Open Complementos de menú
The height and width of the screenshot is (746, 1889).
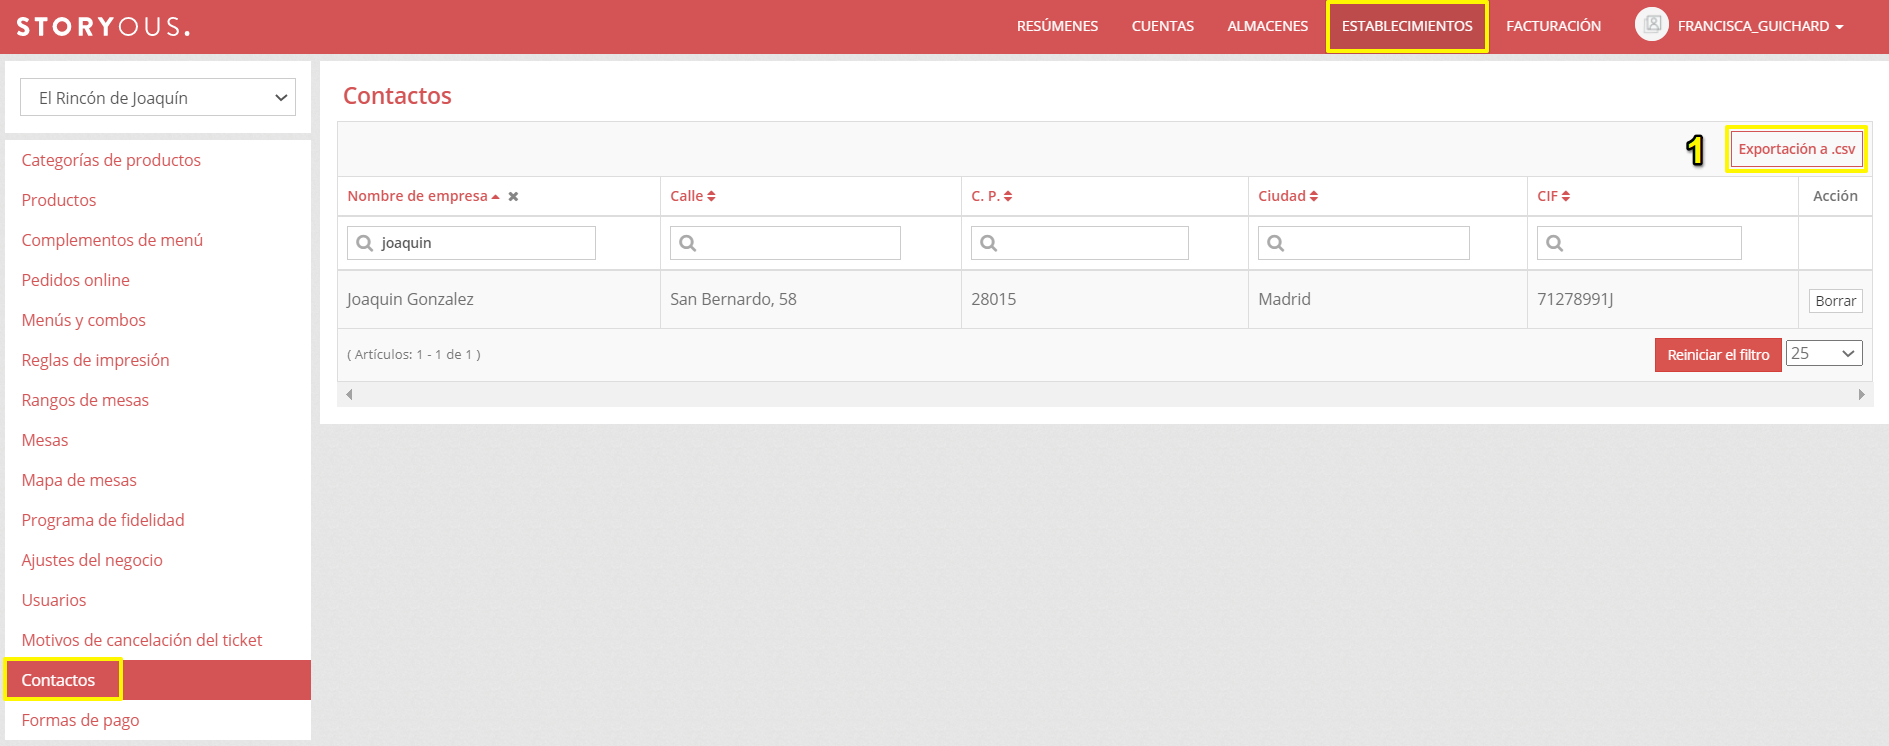112,240
